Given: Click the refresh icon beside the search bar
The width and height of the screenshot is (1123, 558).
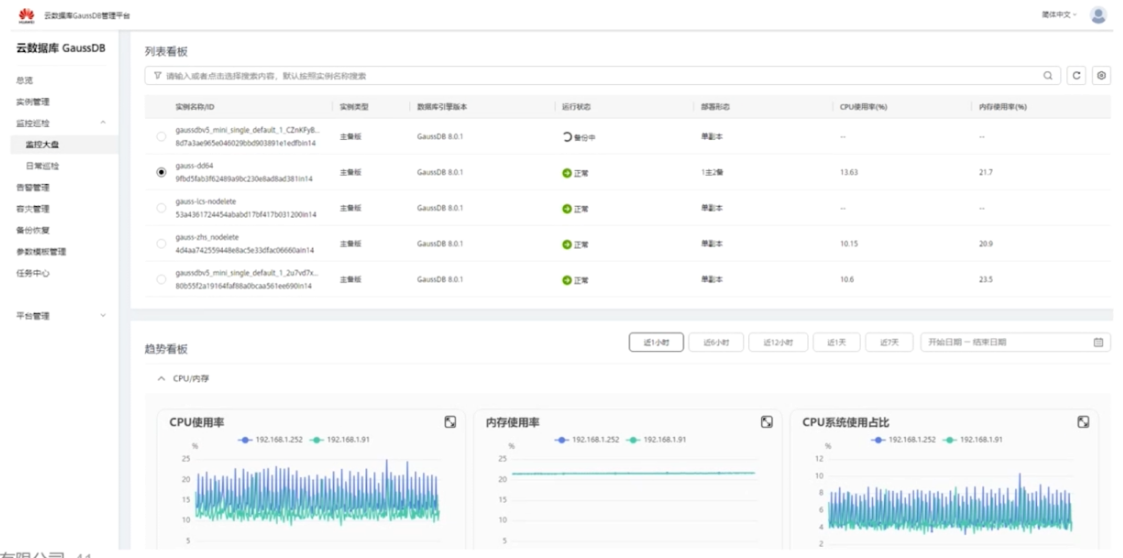Looking at the screenshot, I should click(x=1076, y=76).
